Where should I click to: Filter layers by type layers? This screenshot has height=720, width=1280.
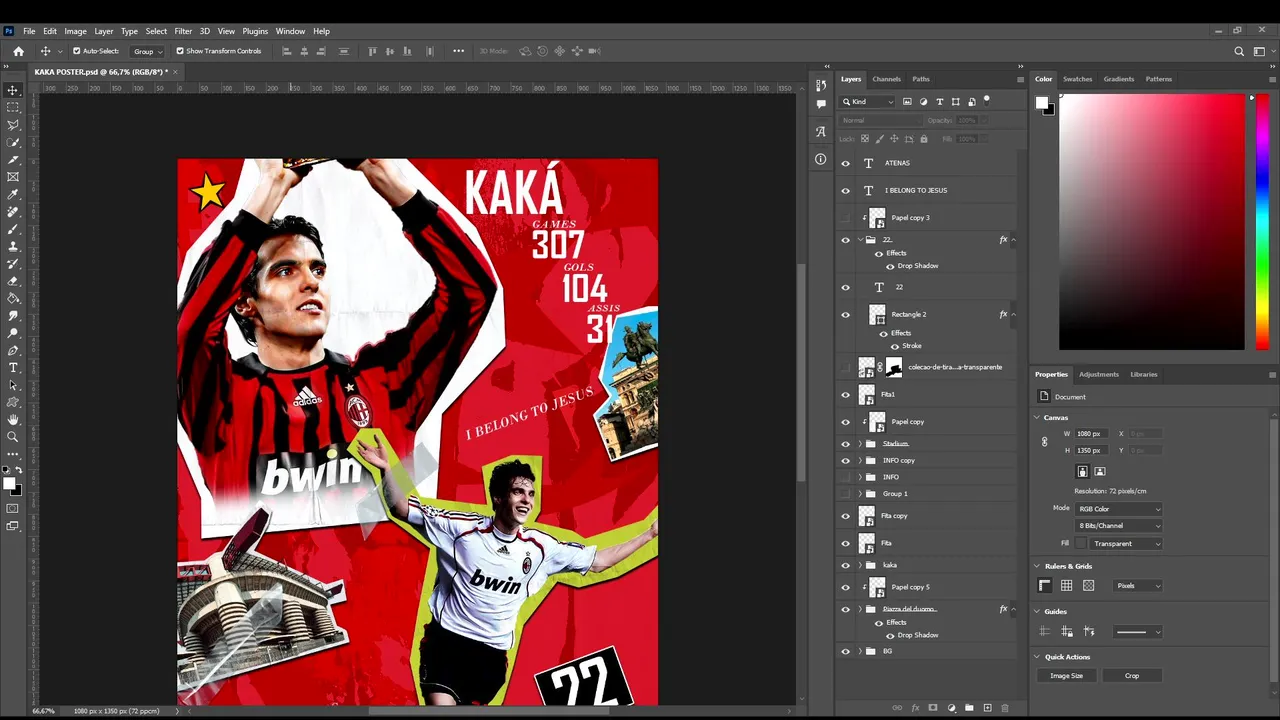[940, 101]
